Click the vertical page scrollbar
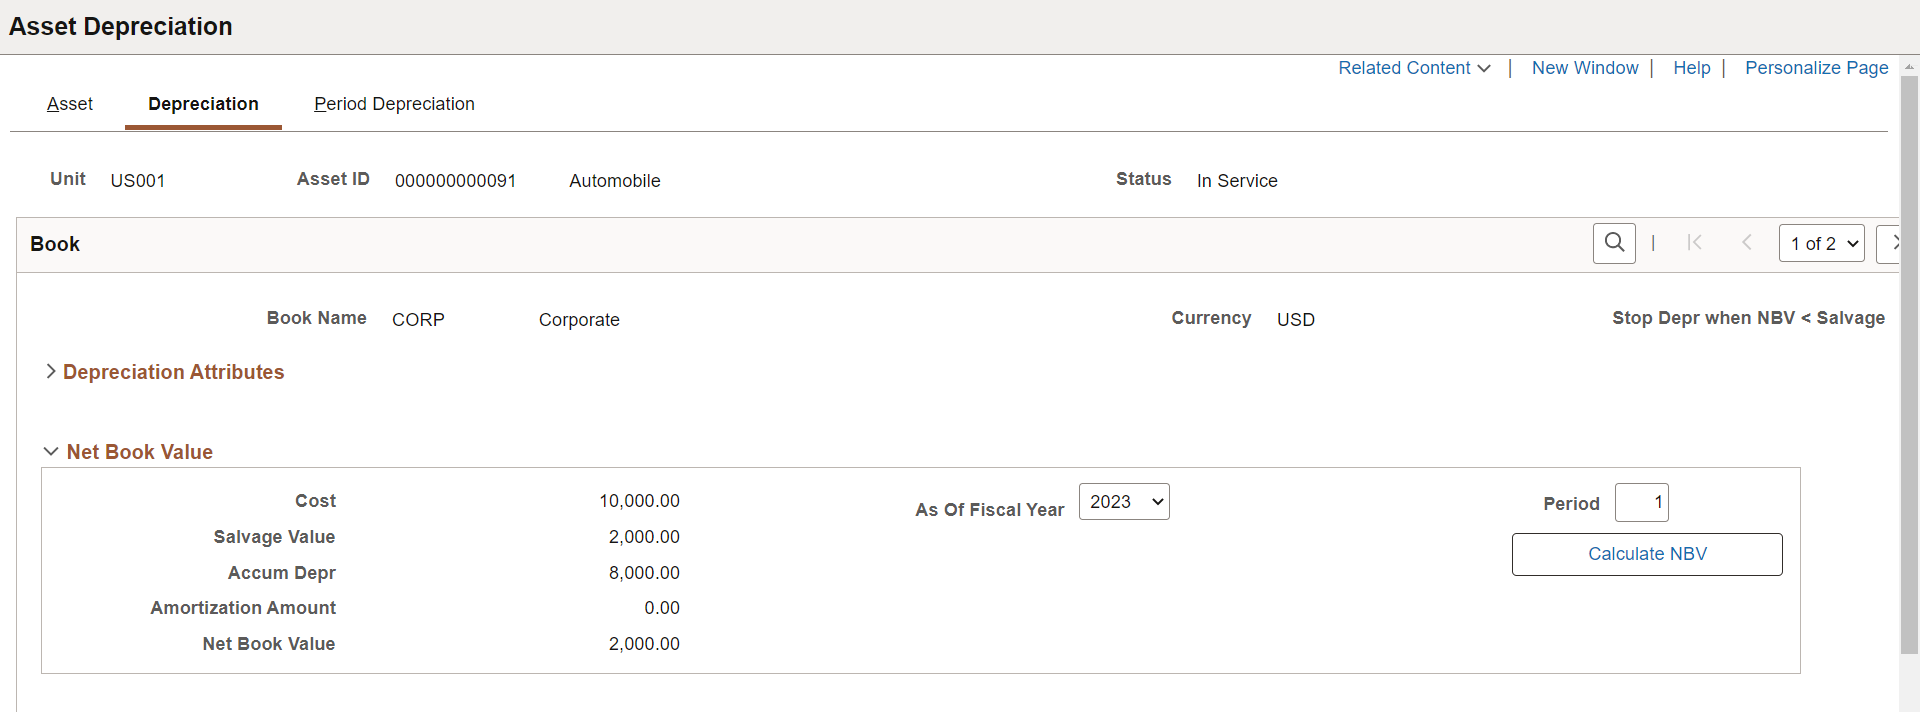 coord(1909,365)
